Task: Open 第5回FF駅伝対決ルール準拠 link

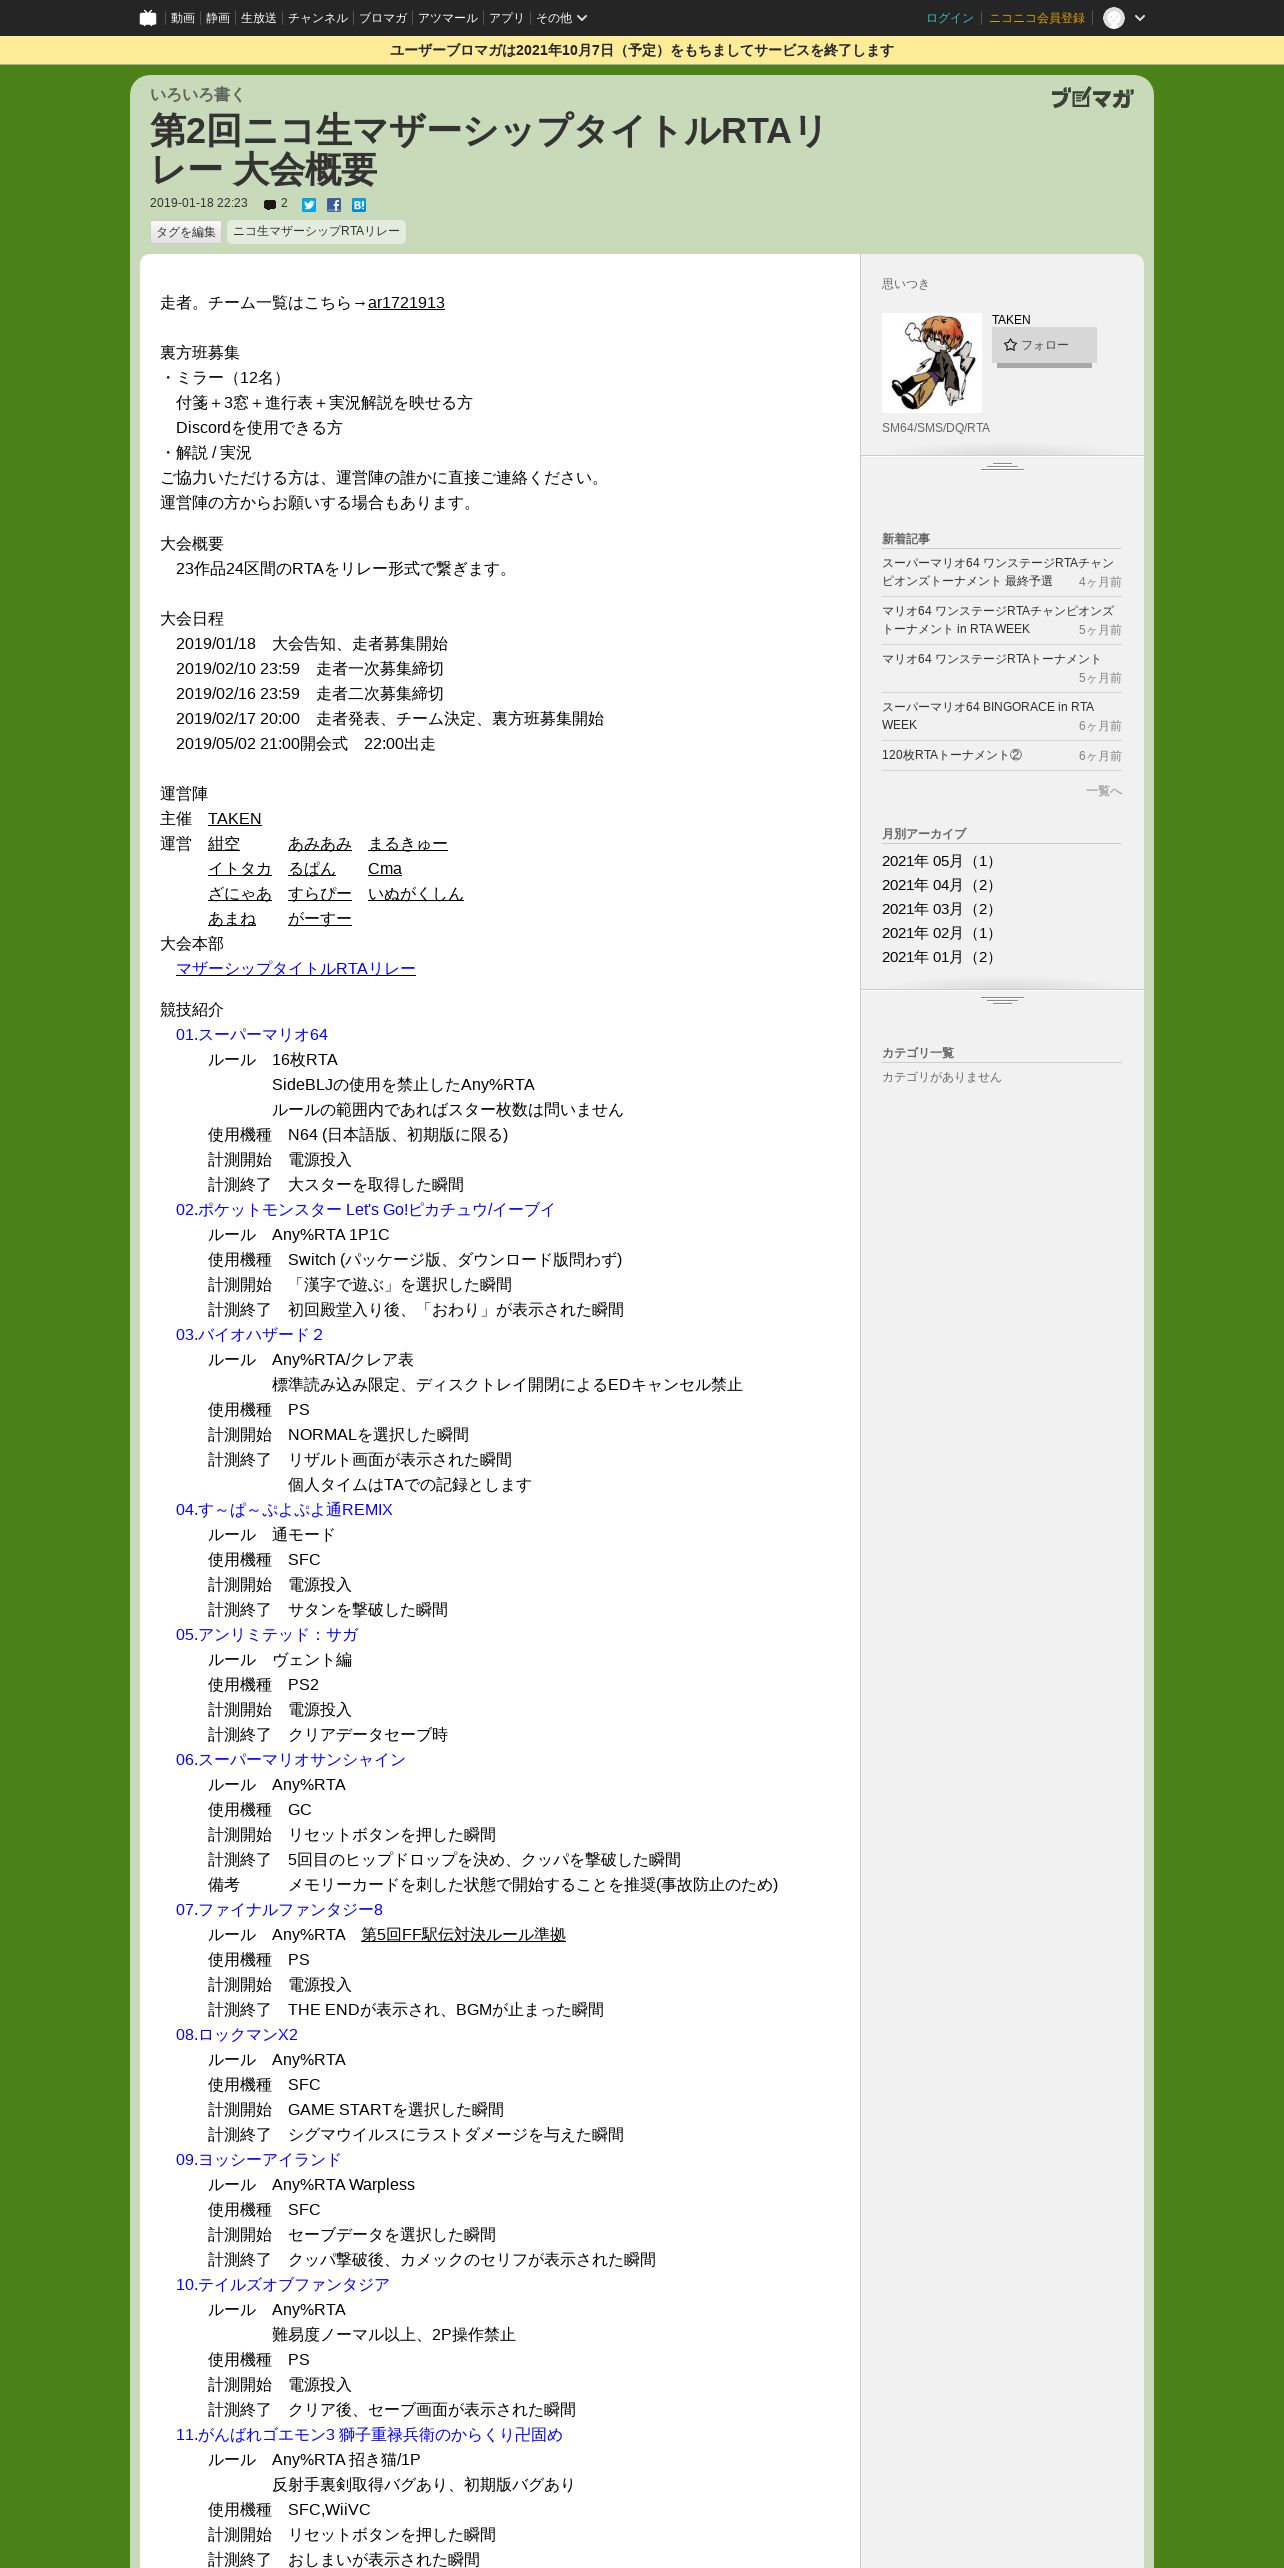Action: (x=463, y=1935)
